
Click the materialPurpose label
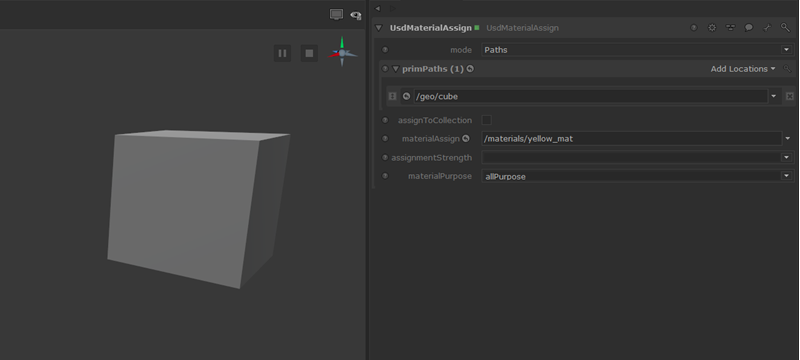coord(440,176)
